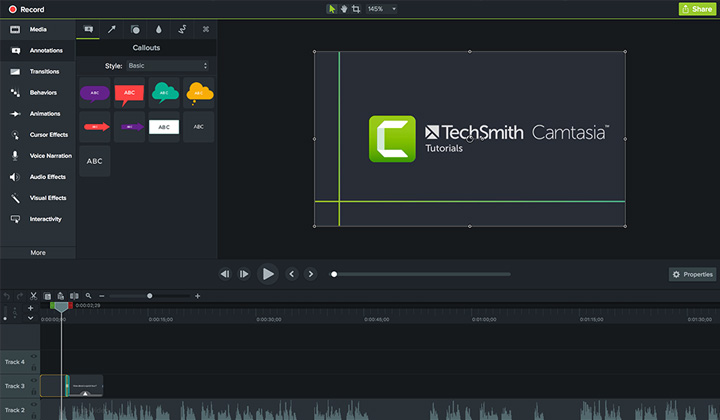Screen dimensions: 720x420
Task: Select the TechSmith Camtasia logo on the canvas
Action: coord(489,139)
